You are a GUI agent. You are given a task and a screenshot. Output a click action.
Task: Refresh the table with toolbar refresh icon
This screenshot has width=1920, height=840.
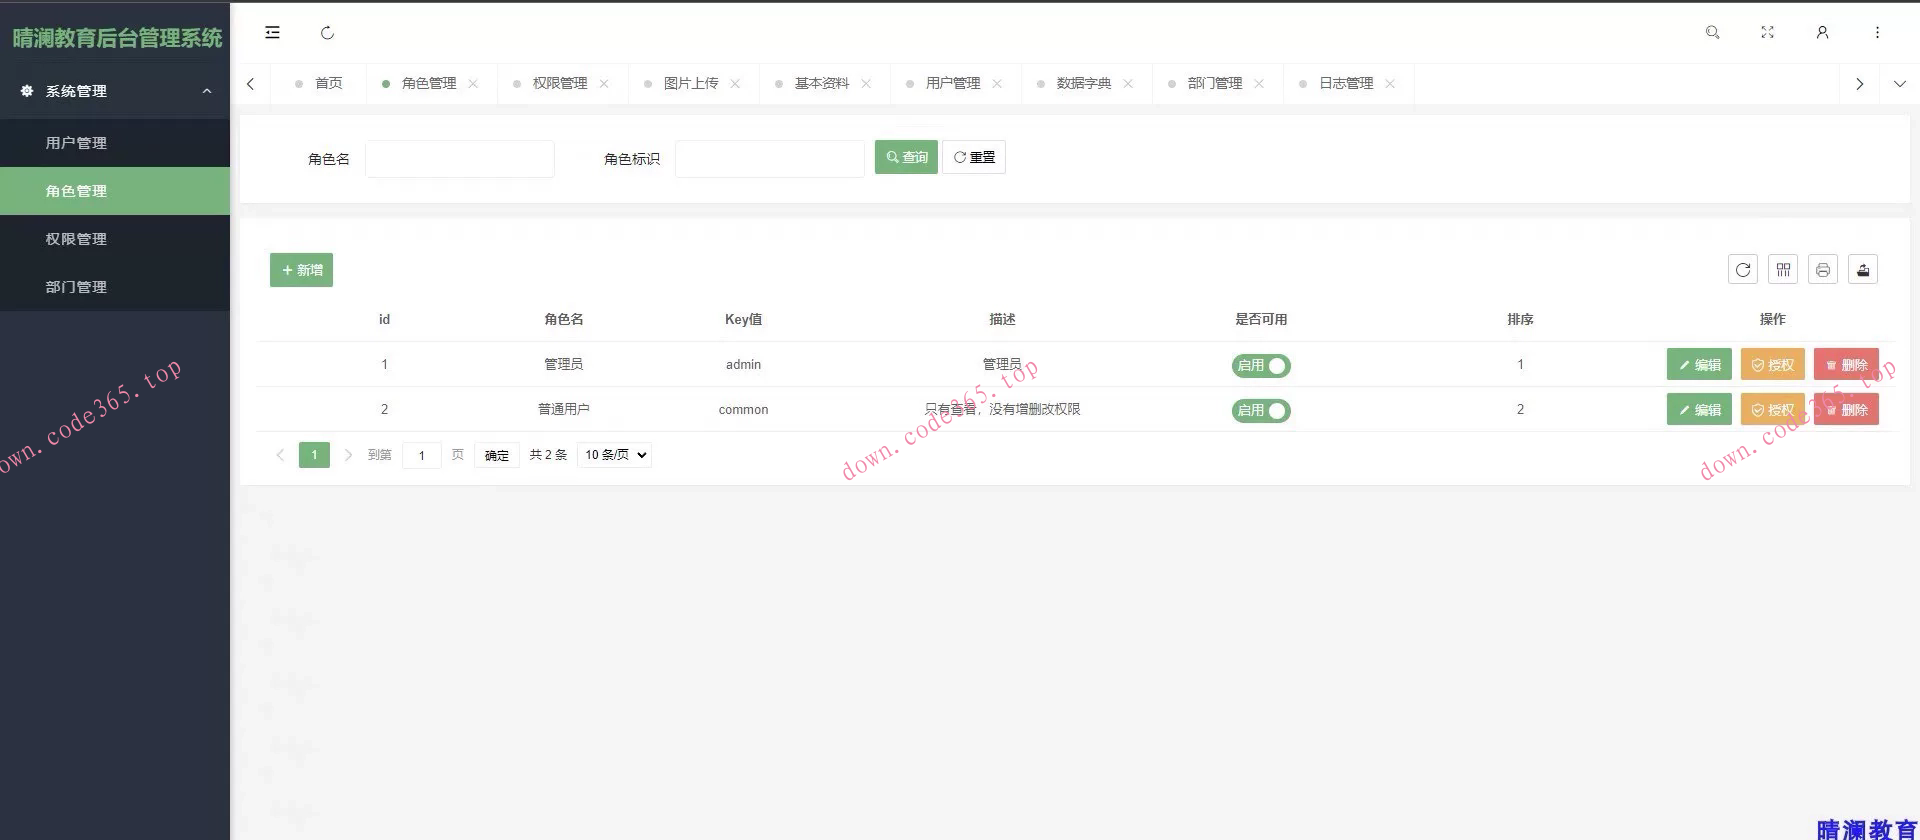coord(1743,270)
